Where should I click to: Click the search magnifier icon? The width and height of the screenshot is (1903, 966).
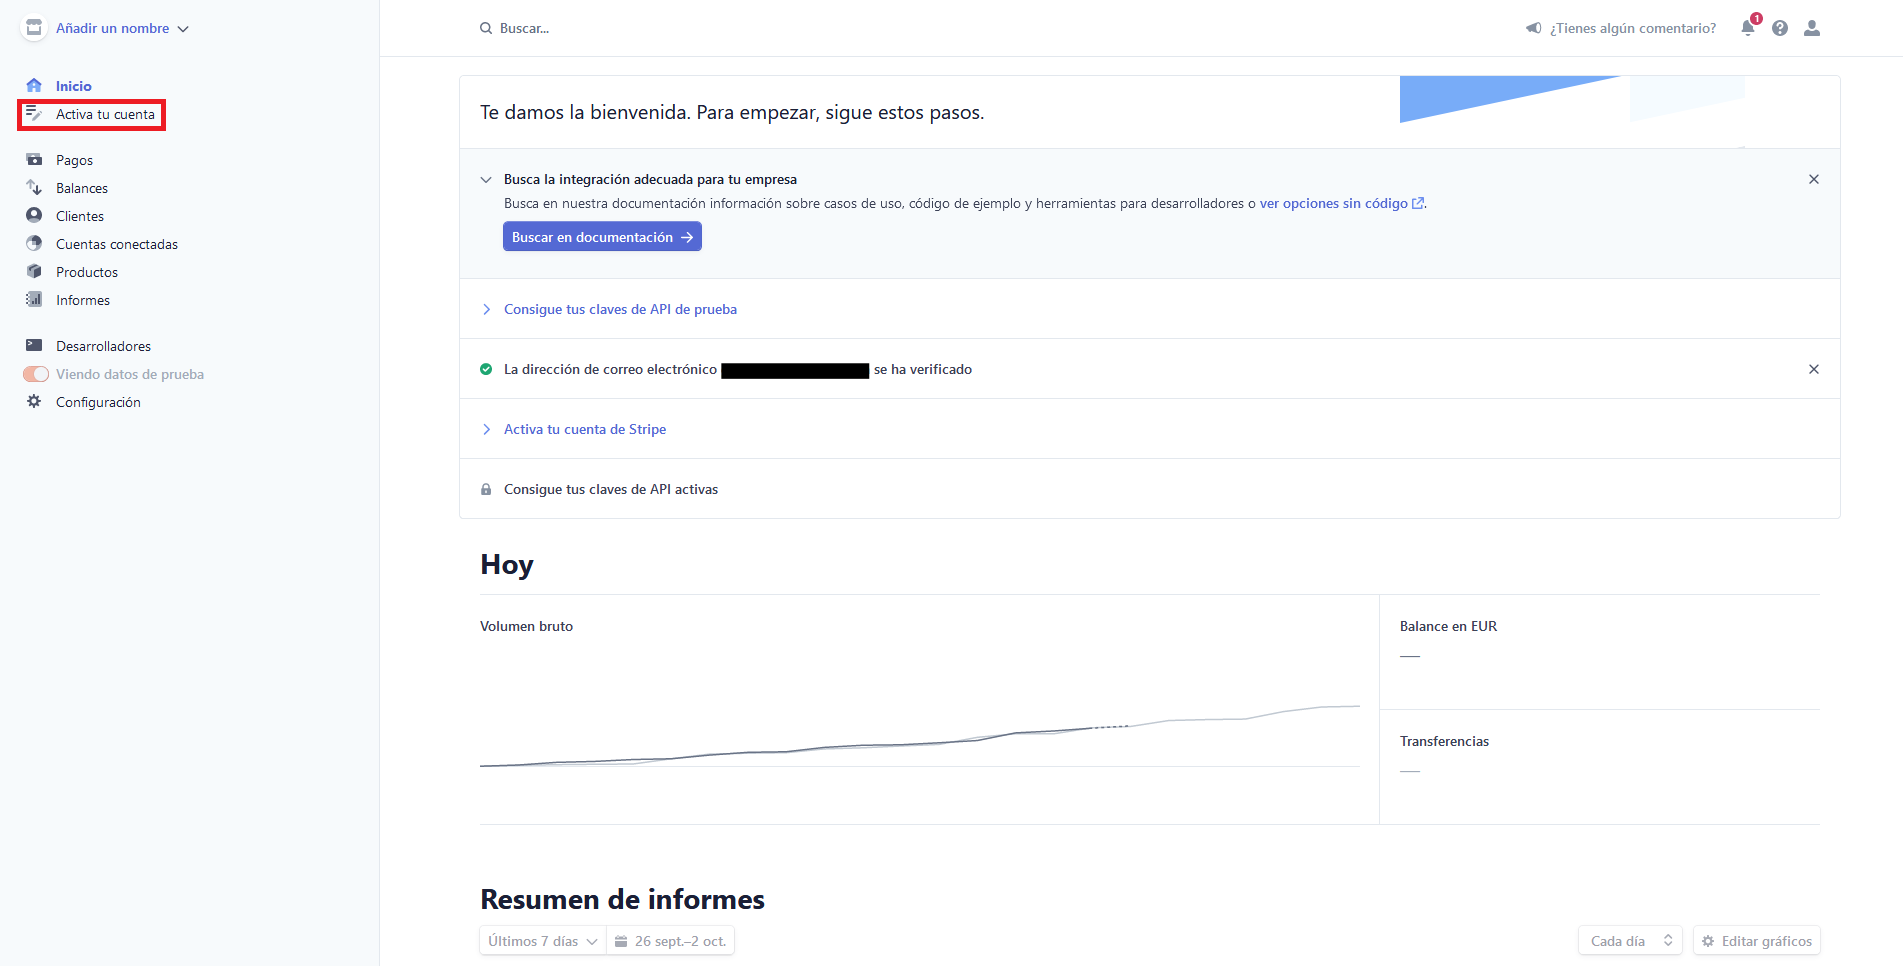pos(486,28)
